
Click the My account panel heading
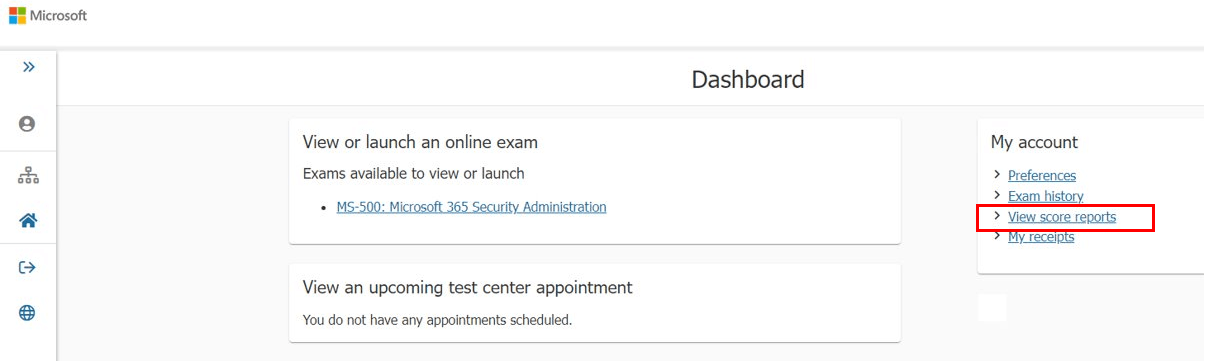click(x=1034, y=142)
